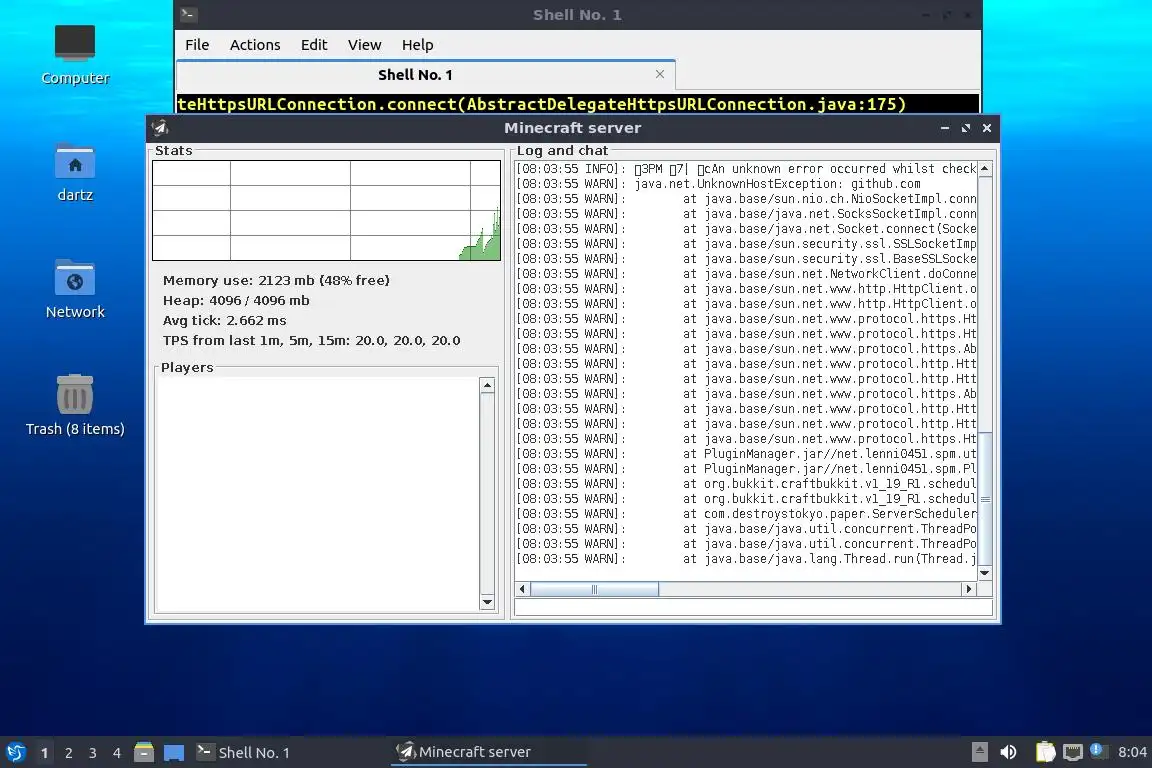Viewport: 1152px width, 768px height.
Task: Open the Network desktop icon
Action: [75, 289]
